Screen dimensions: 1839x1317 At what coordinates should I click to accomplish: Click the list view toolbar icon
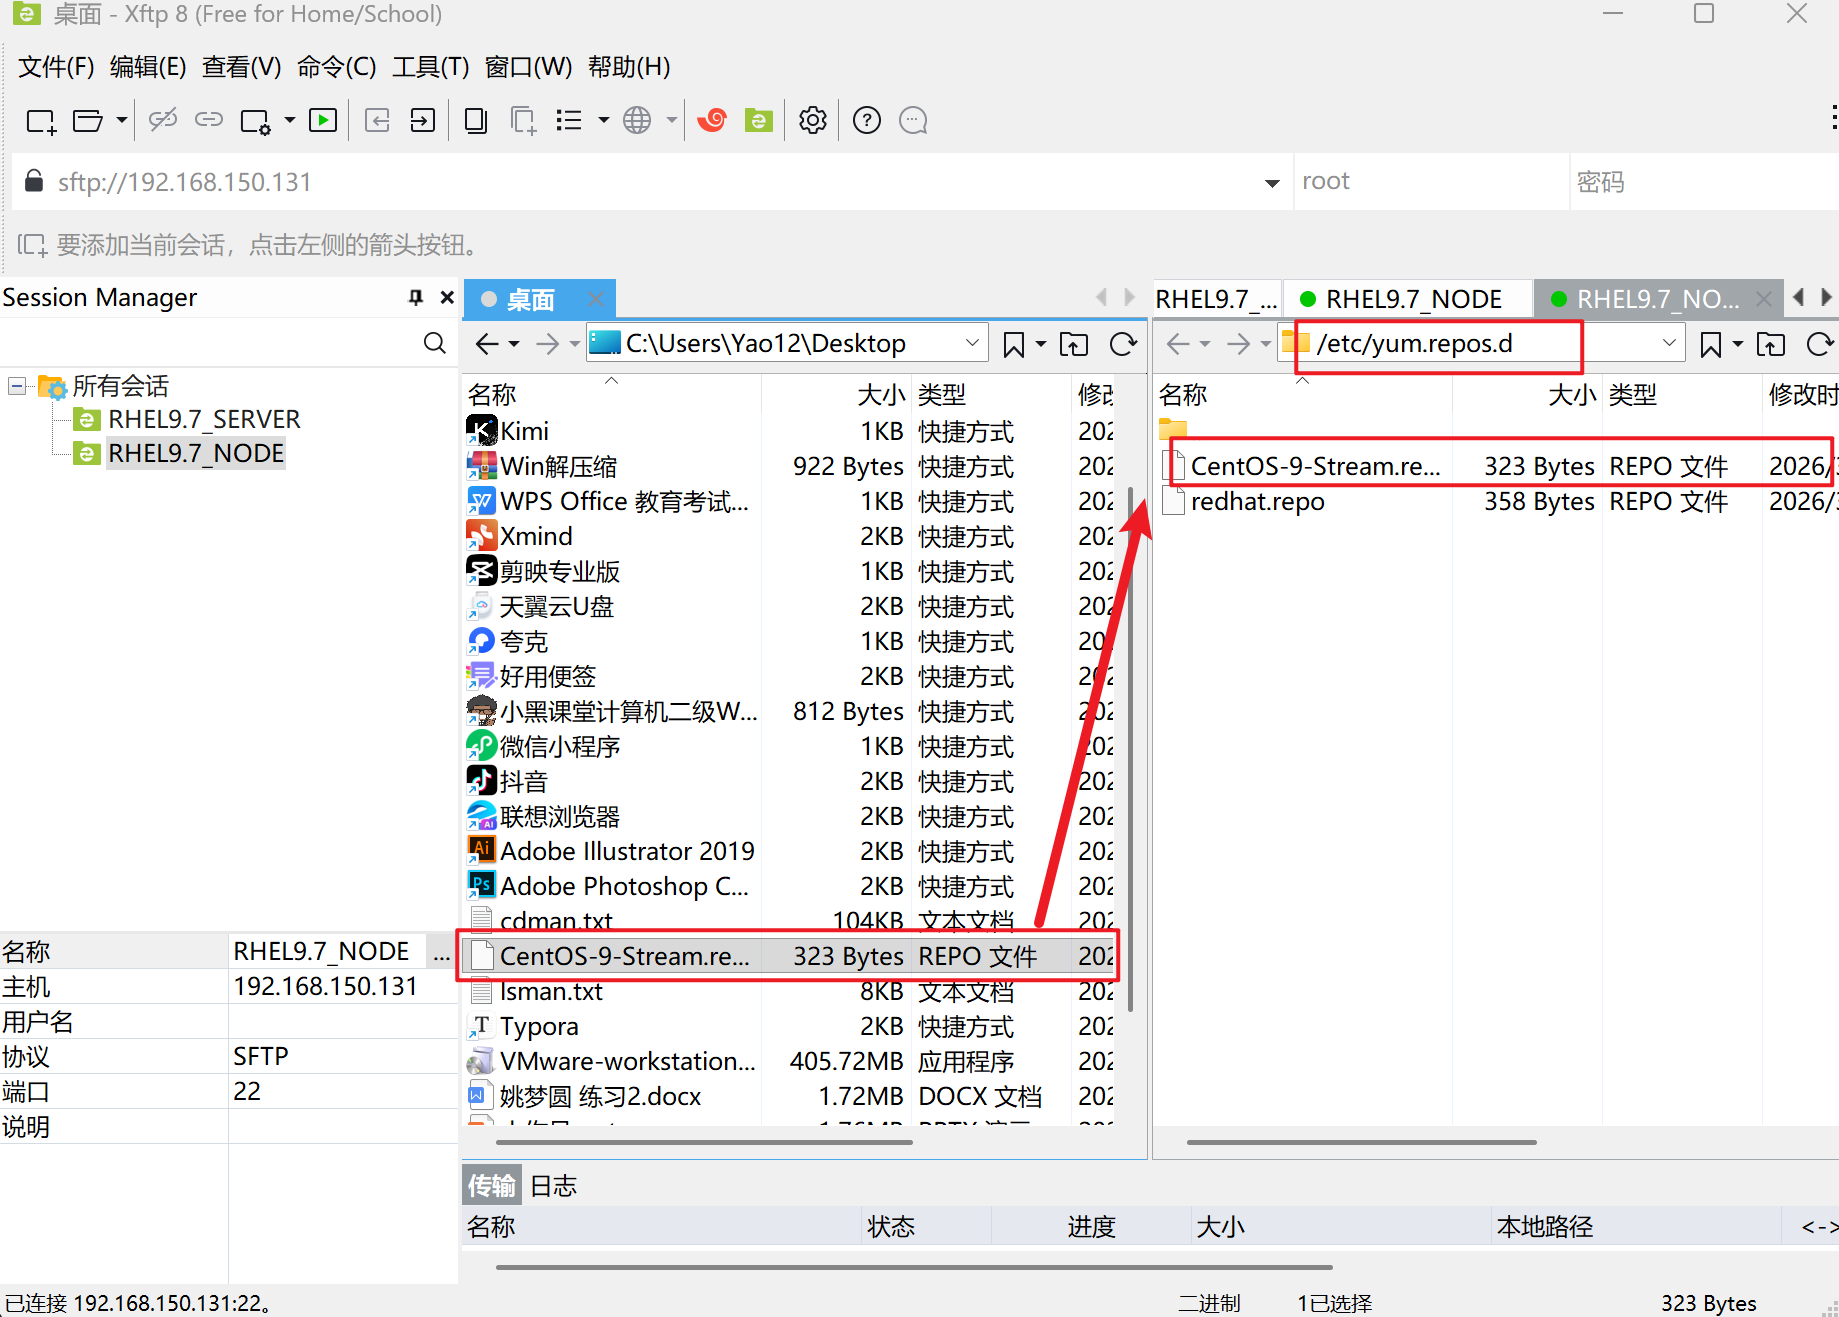point(568,121)
